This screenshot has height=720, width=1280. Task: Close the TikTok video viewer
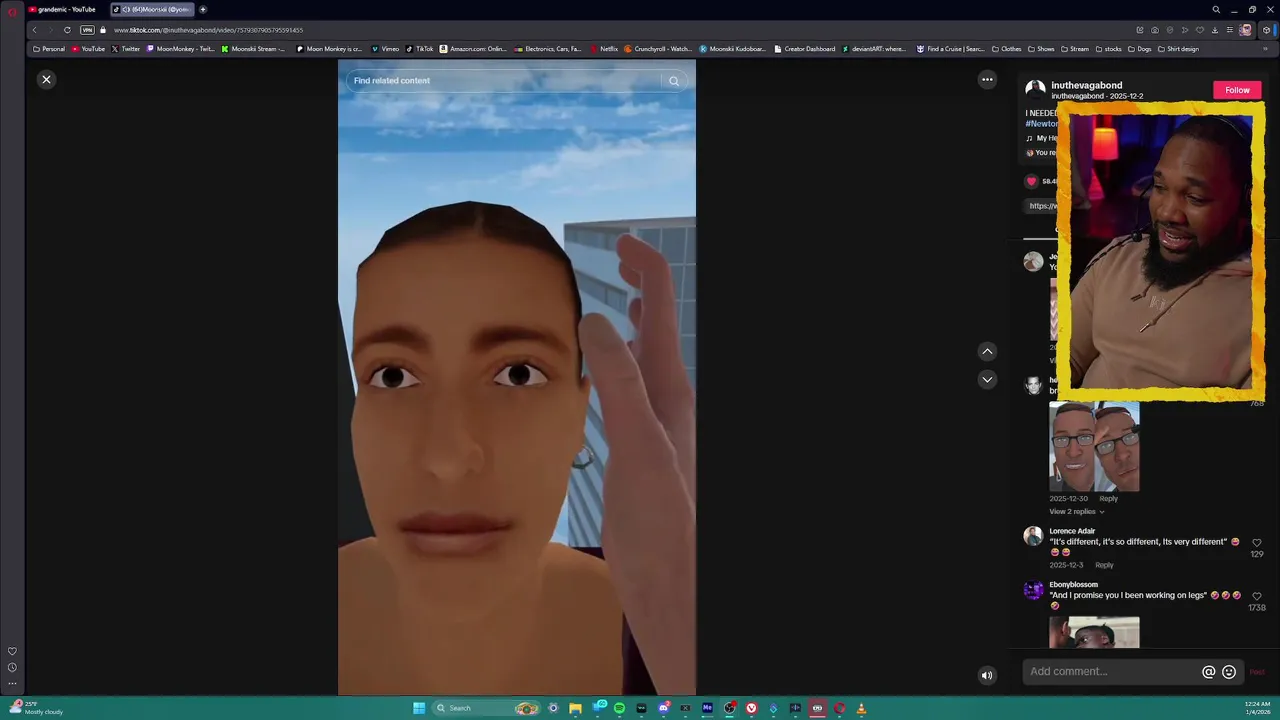tap(46, 79)
